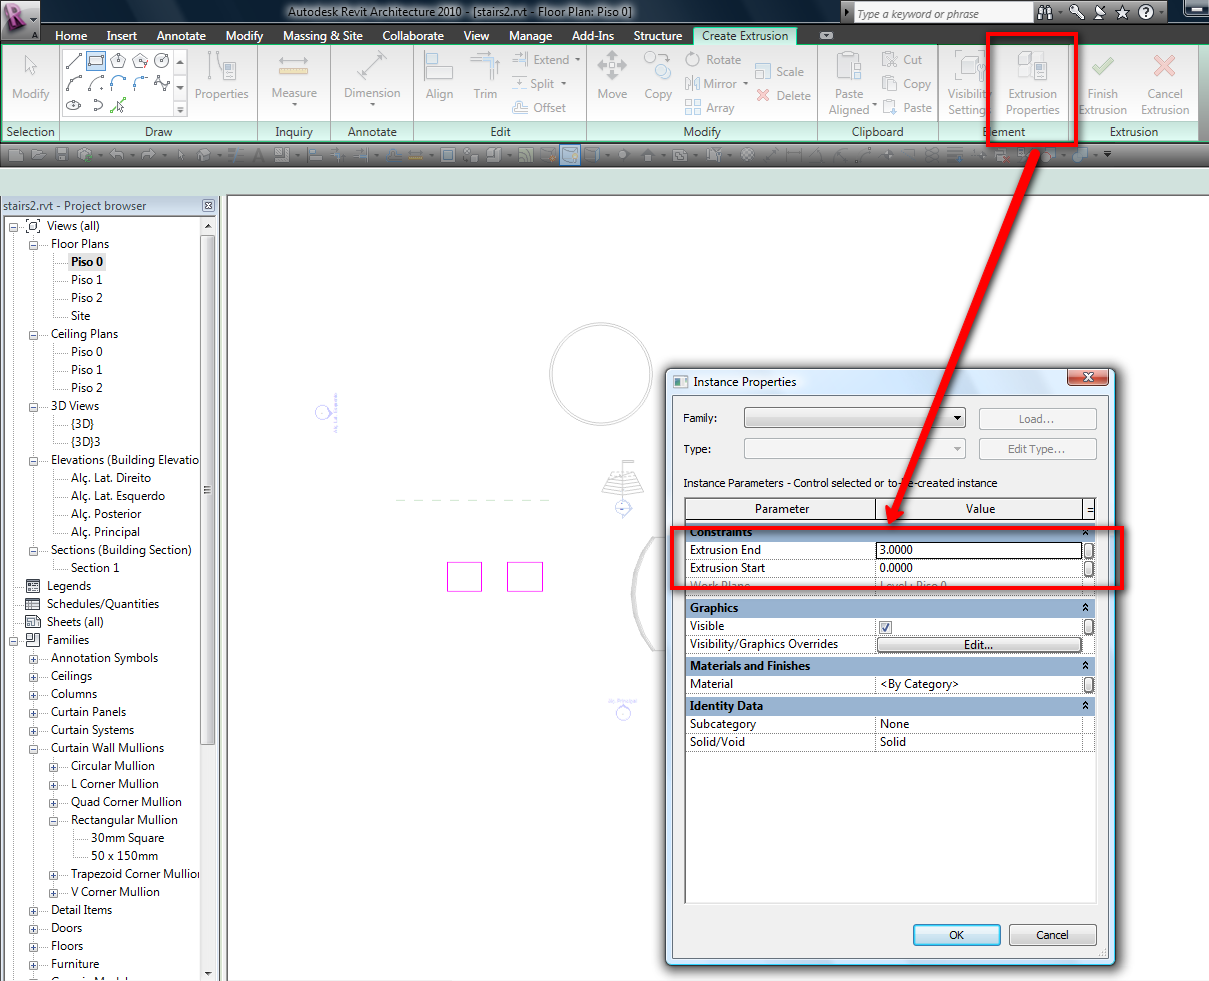Select the Ellipse draw tool

[74, 105]
